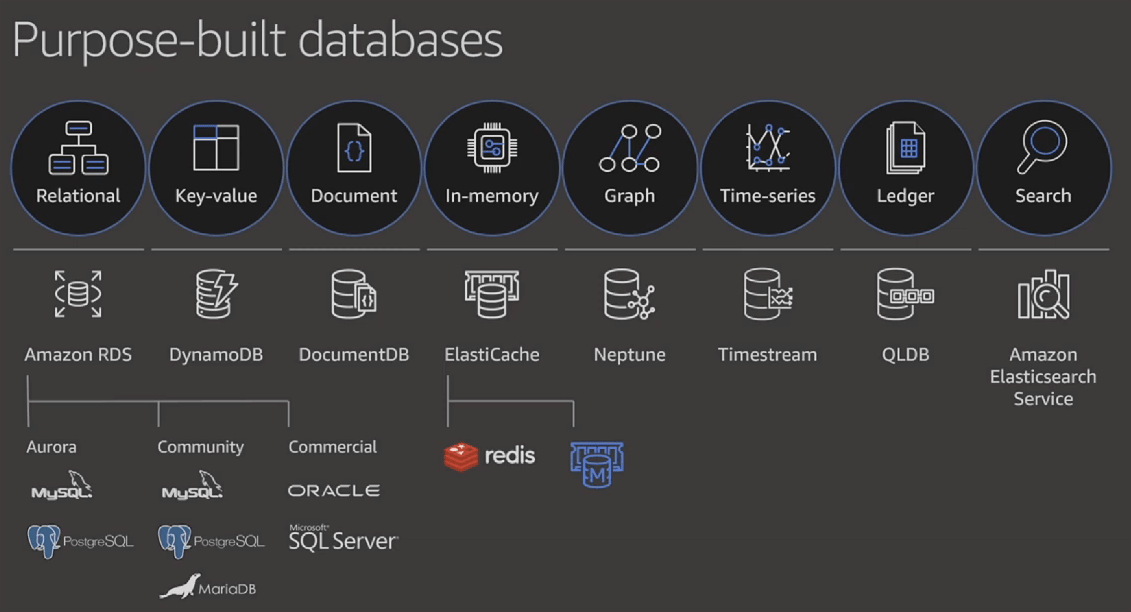Screen dimensions: 1131x612
Task: Click the Graph database nodes icon
Action: 629,147
